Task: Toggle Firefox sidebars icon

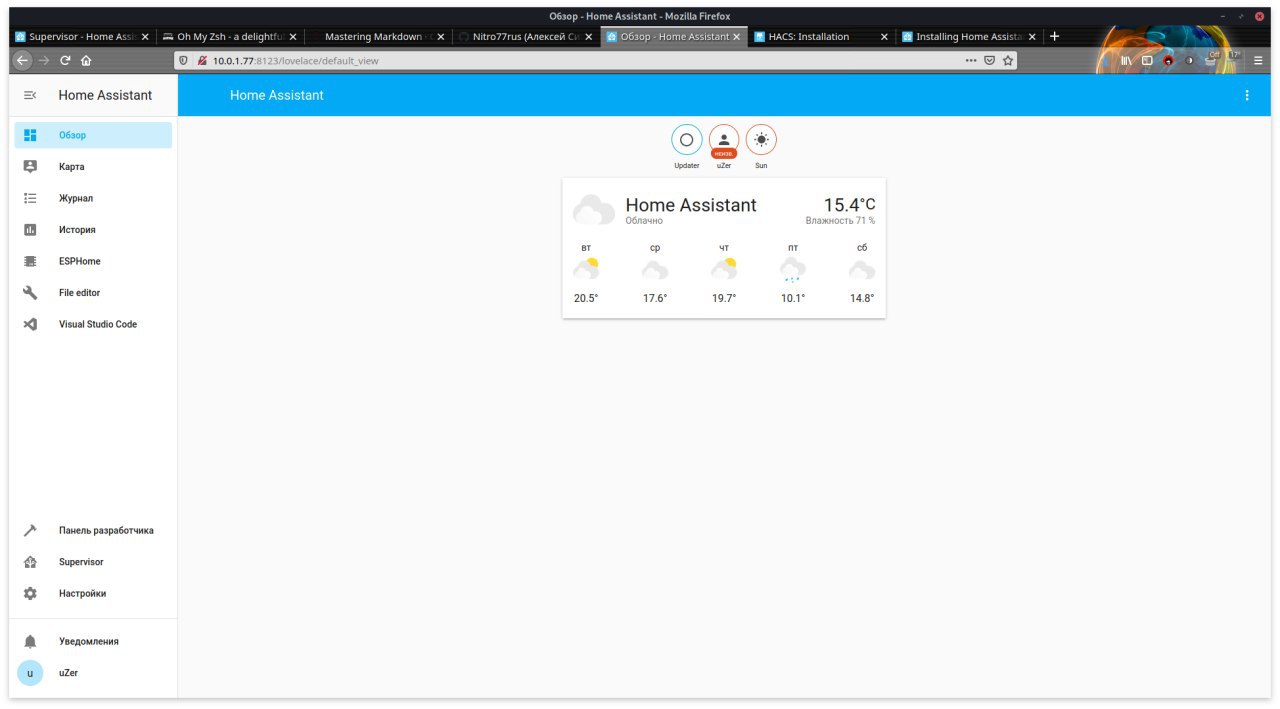Action: pos(1147,60)
